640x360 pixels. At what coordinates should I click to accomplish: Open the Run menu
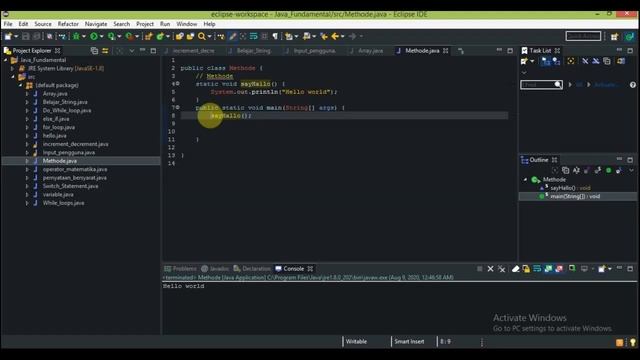[x=165, y=24]
